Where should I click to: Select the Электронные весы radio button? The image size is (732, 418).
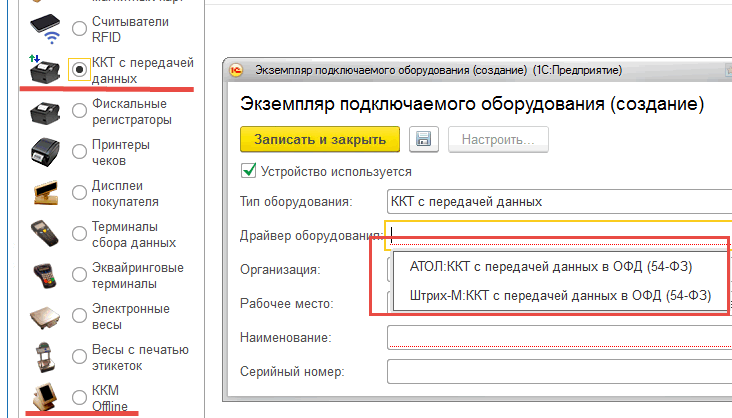(x=79, y=316)
